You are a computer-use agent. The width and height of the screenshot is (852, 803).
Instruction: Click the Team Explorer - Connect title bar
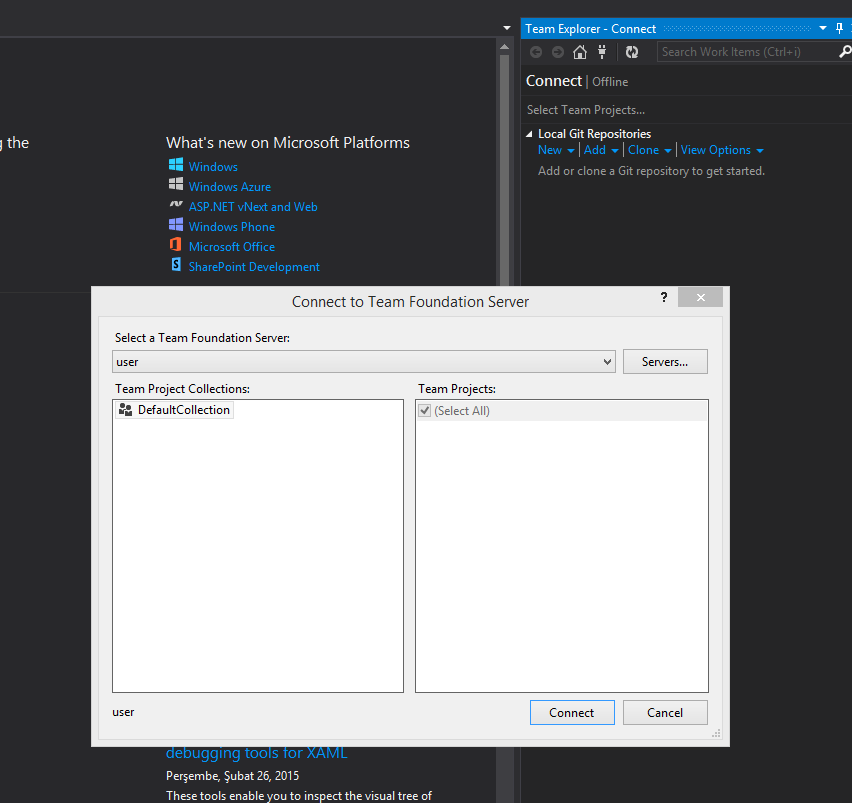590,29
